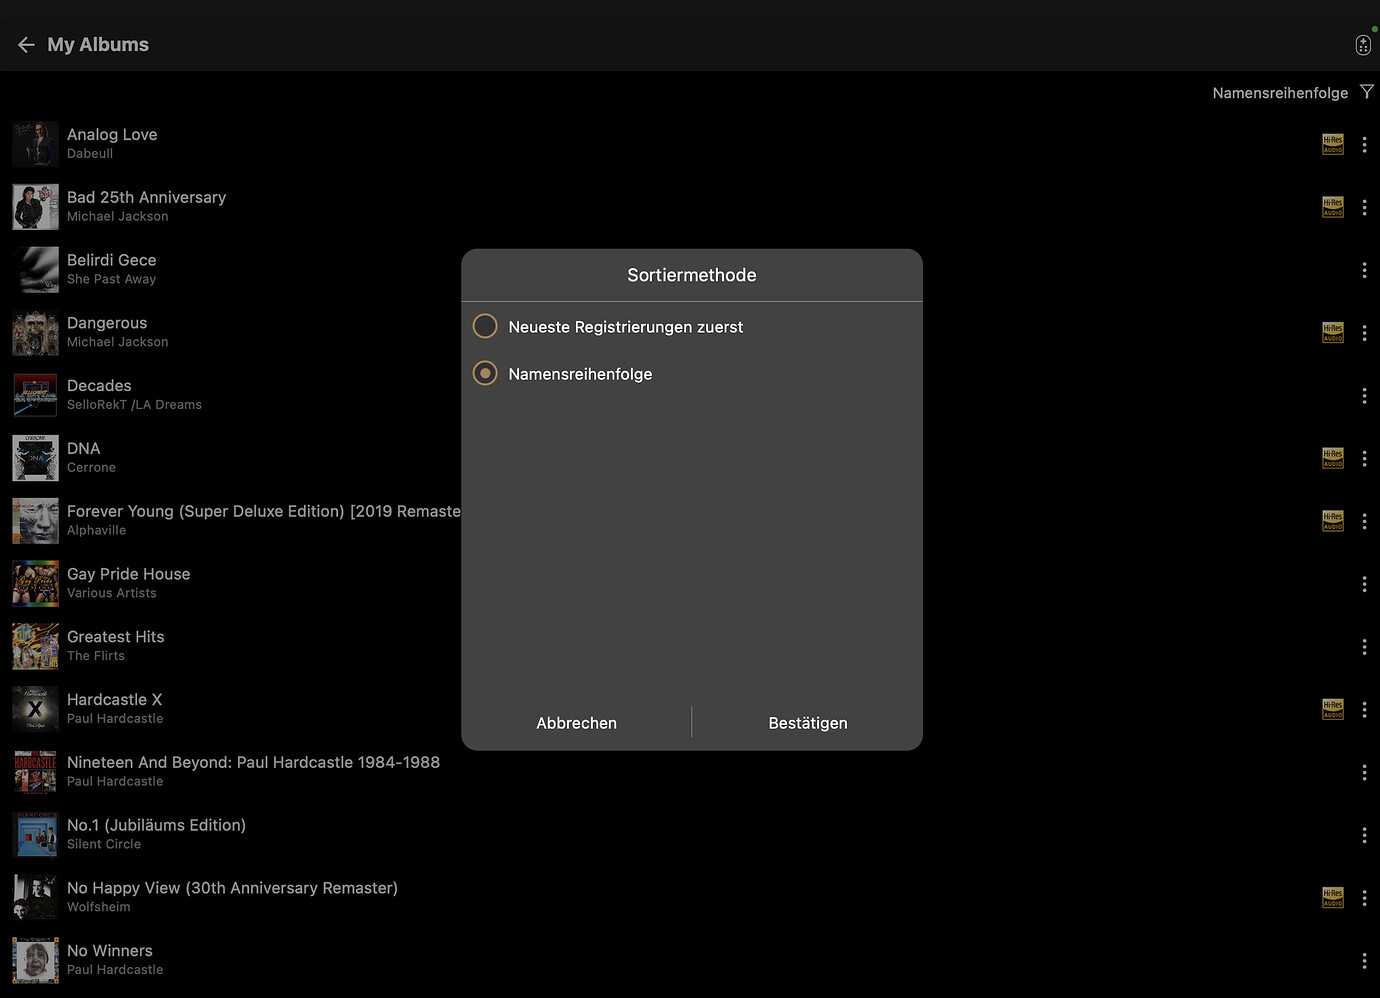Open the sort filter funnel icon

tap(1367, 92)
